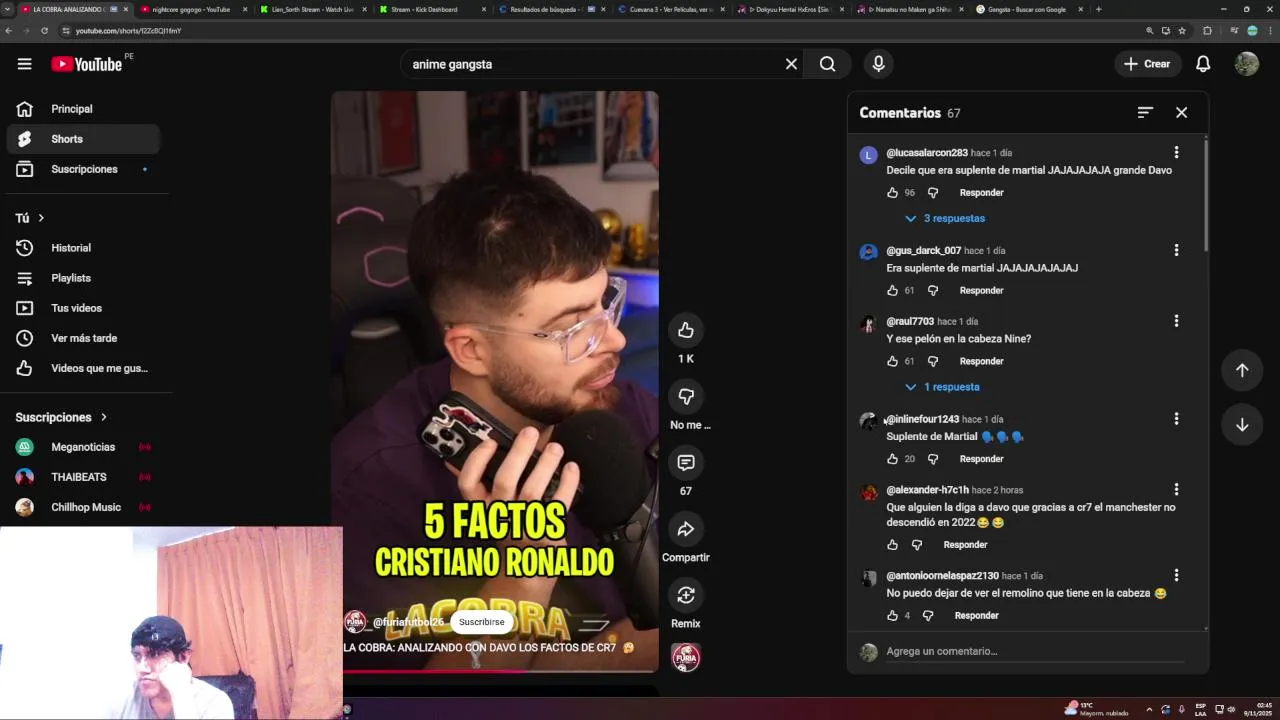
Task: Open the comments button showing 67
Action: 685,463
